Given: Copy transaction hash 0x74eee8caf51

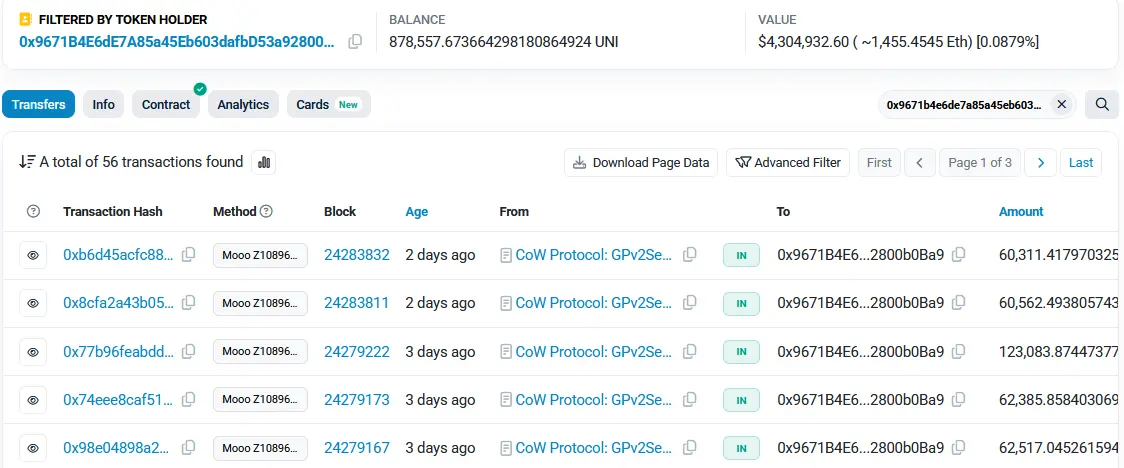Looking at the screenshot, I should [x=189, y=400].
